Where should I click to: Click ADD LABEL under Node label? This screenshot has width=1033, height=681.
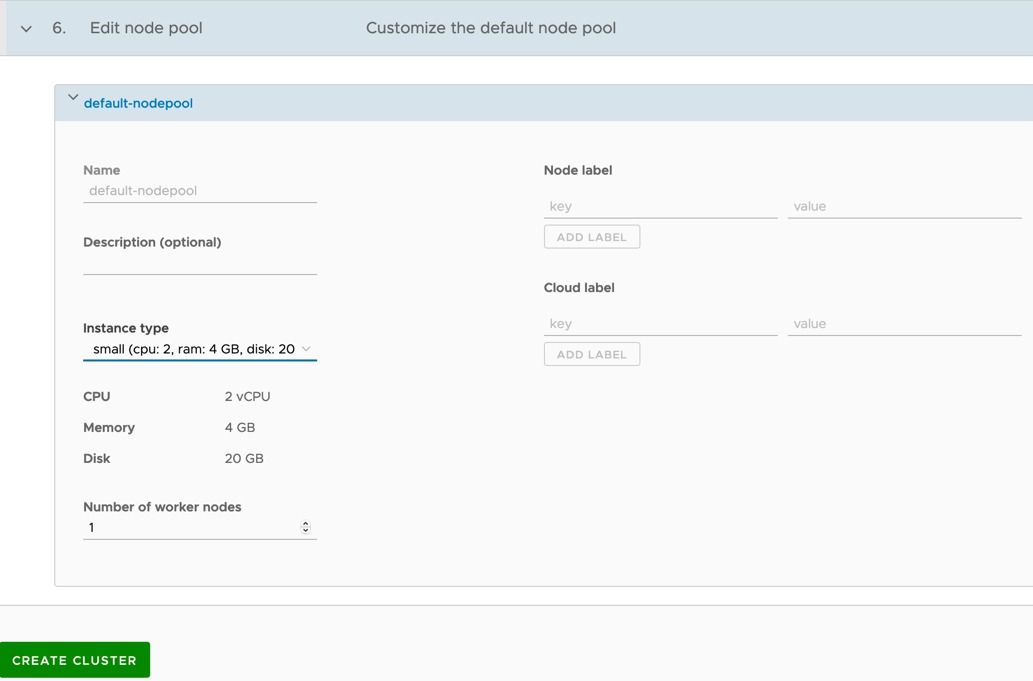coord(591,236)
